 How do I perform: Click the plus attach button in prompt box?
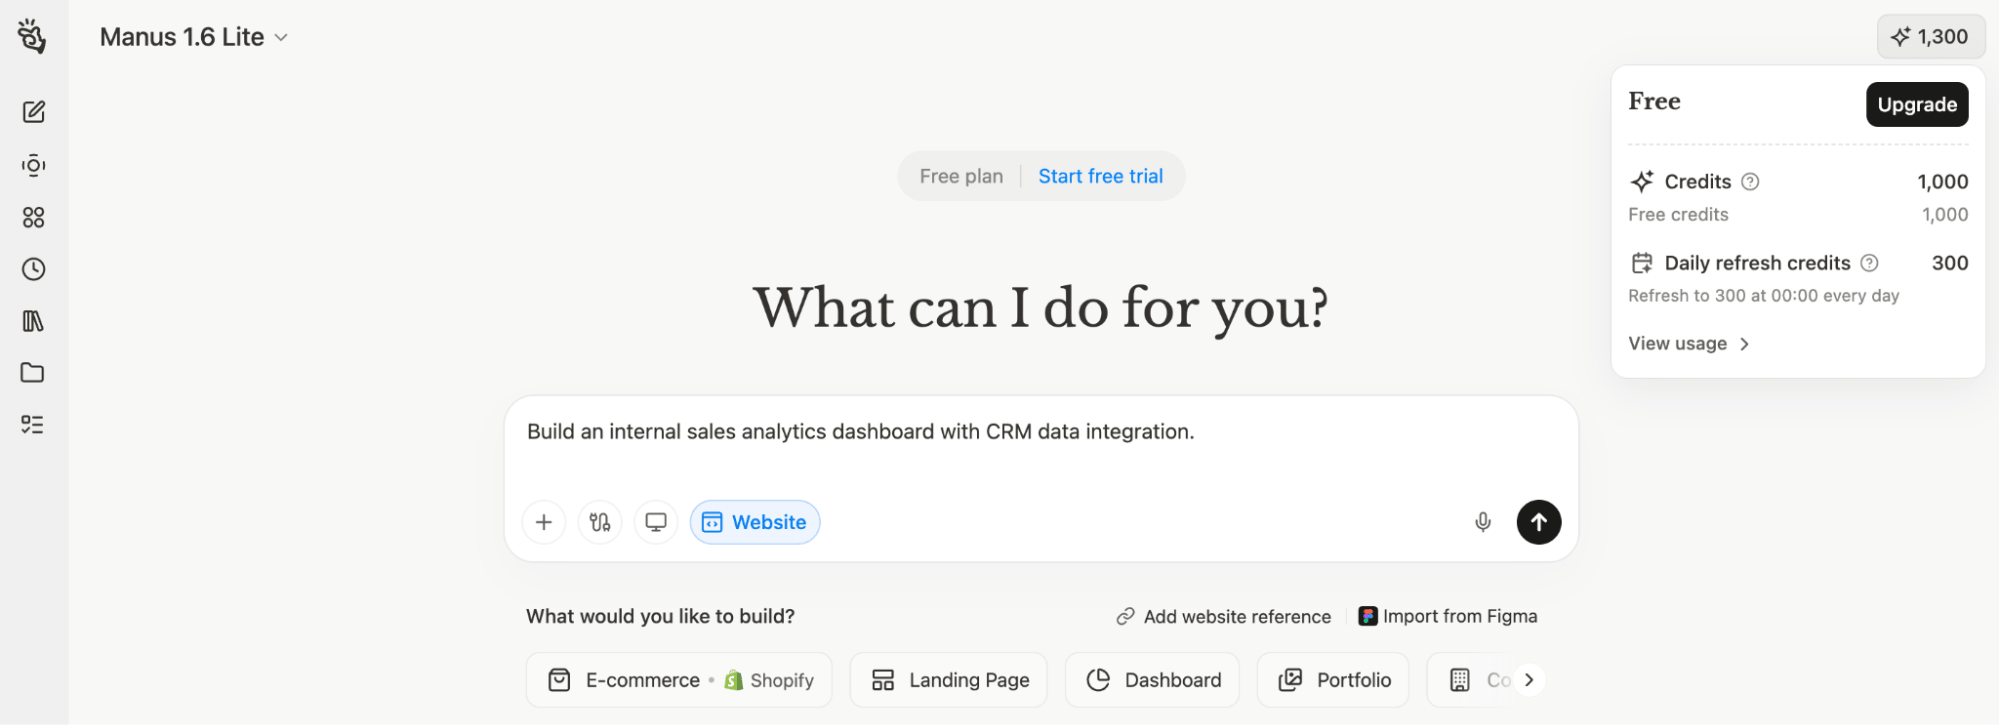(544, 522)
